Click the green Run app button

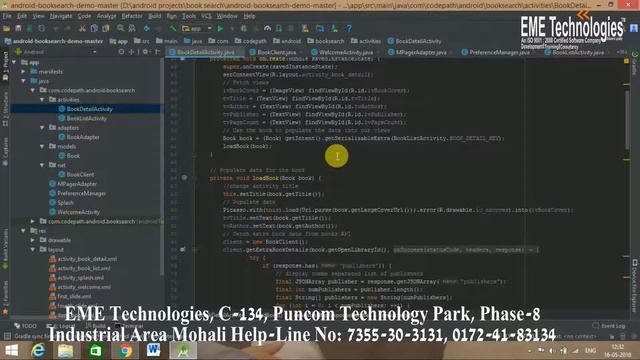(x=220, y=28)
